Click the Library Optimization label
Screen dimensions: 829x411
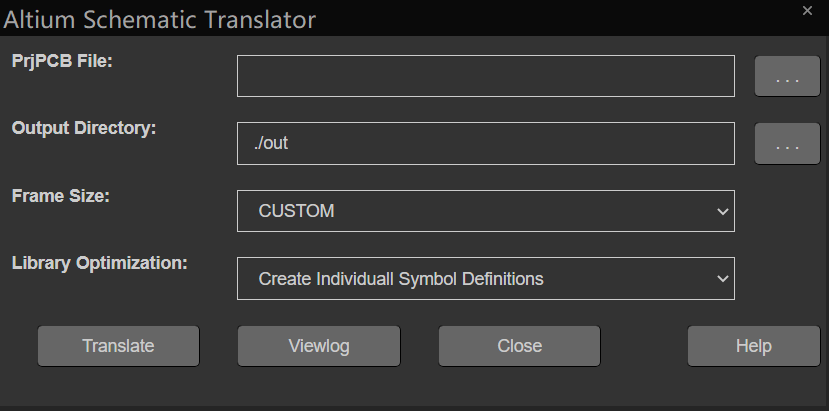click(99, 263)
